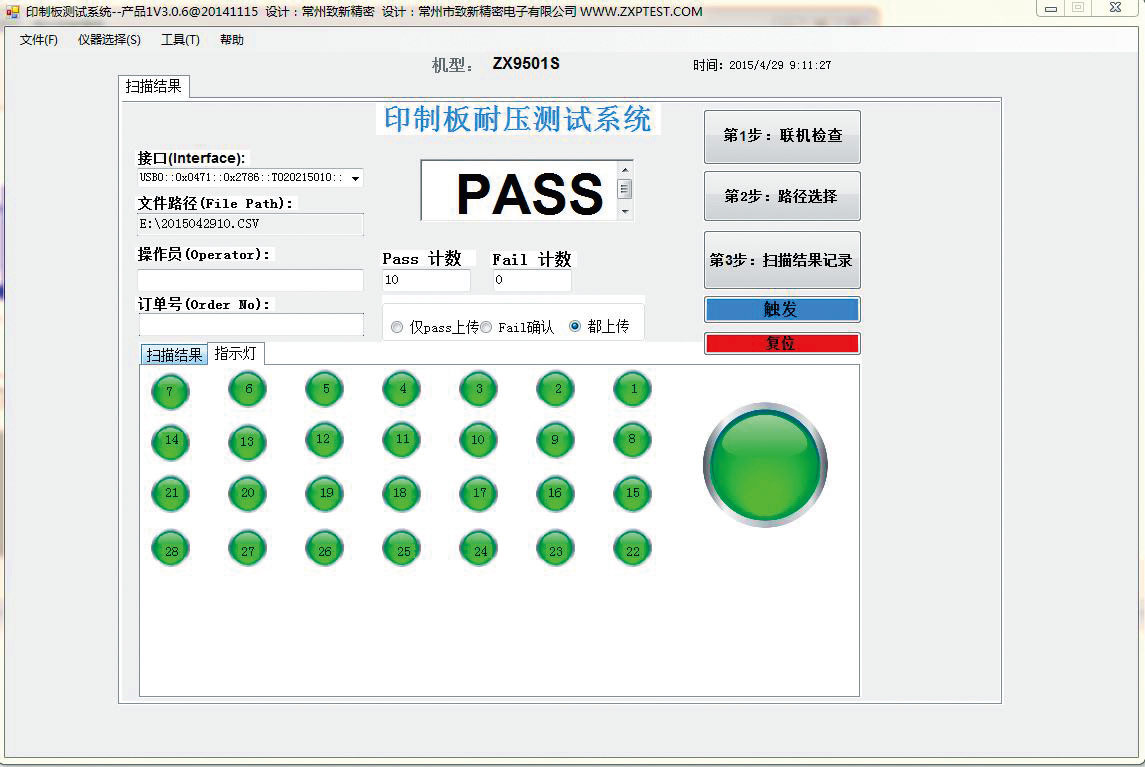1145x767 pixels.
Task: Open the 仪器选择(S) menu
Action: [109, 39]
